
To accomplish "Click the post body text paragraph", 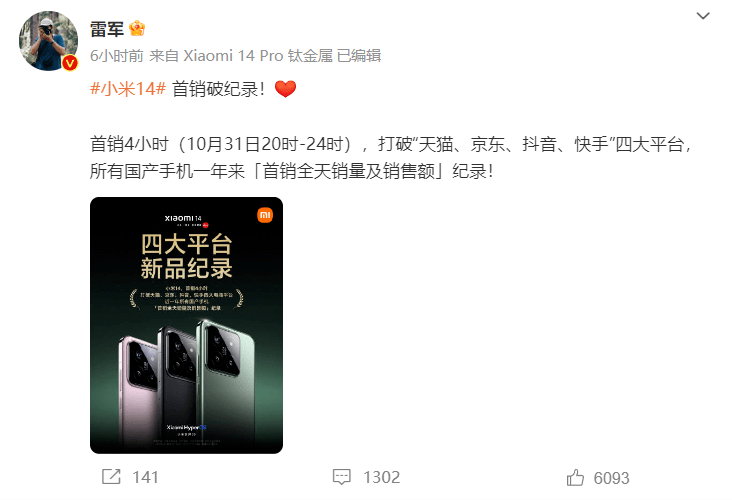I will coord(390,158).
